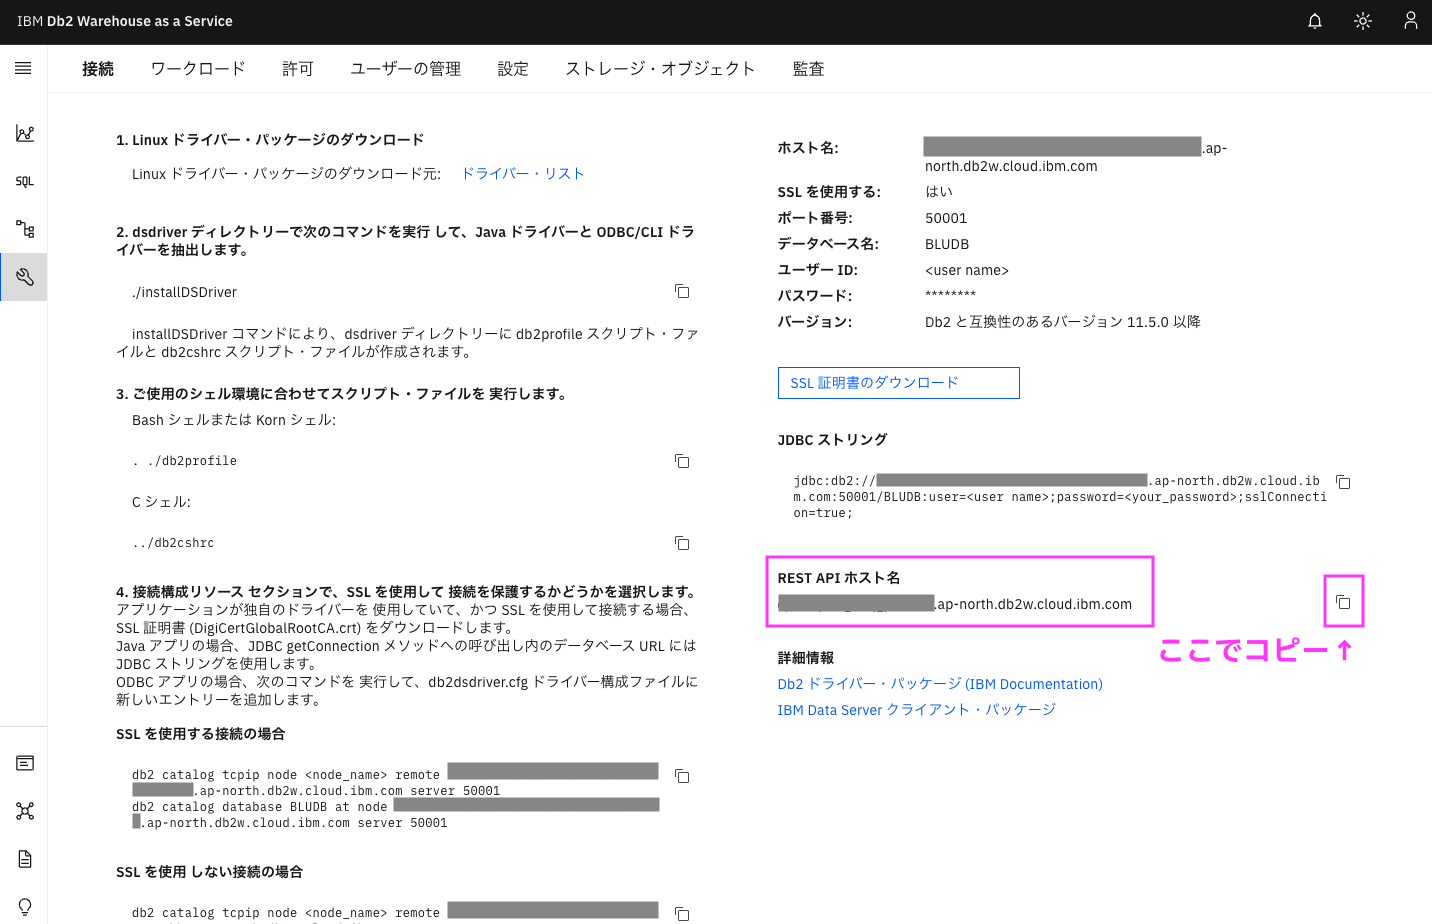
Task: Open the lightbulb tips sidebar icon
Action: point(25,906)
